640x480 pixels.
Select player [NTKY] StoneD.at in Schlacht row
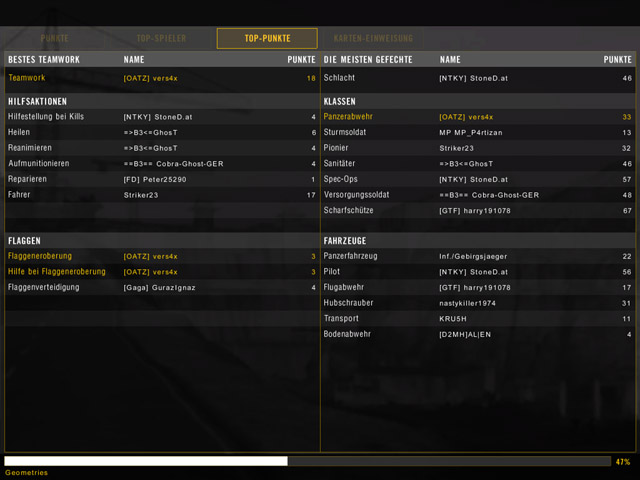[473, 78]
